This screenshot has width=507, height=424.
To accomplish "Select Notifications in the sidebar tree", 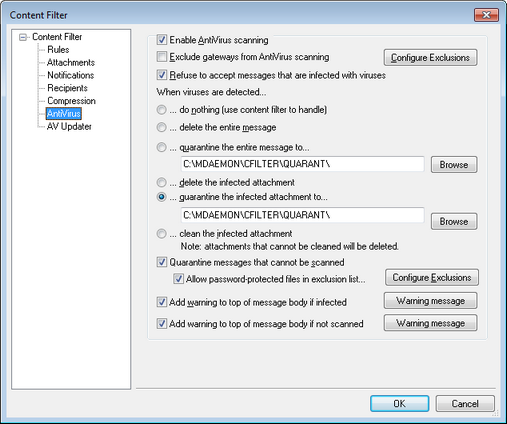I will [x=70, y=75].
